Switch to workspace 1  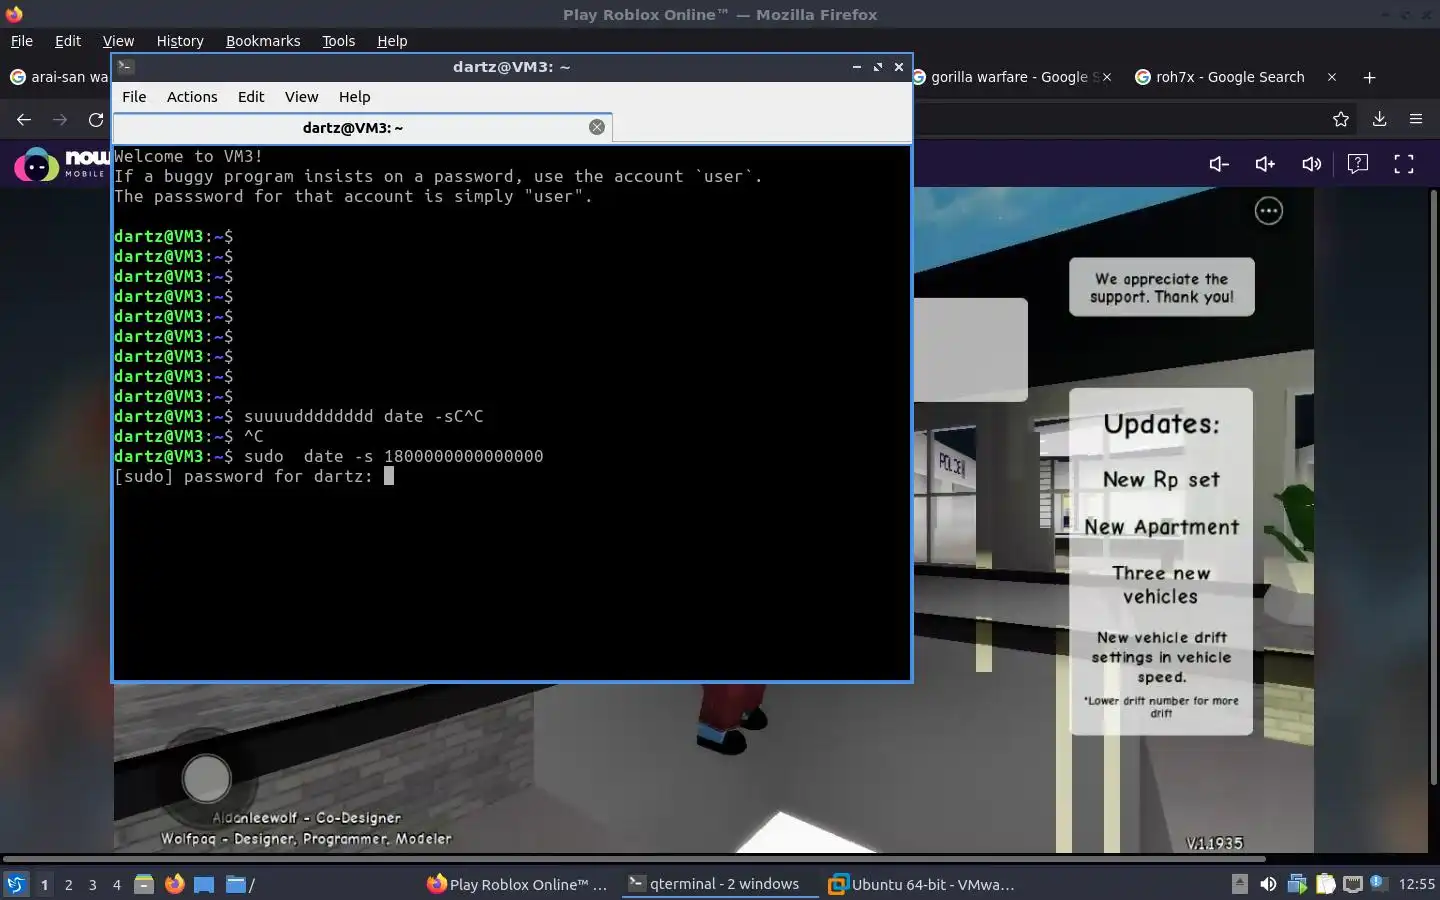(44, 884)
